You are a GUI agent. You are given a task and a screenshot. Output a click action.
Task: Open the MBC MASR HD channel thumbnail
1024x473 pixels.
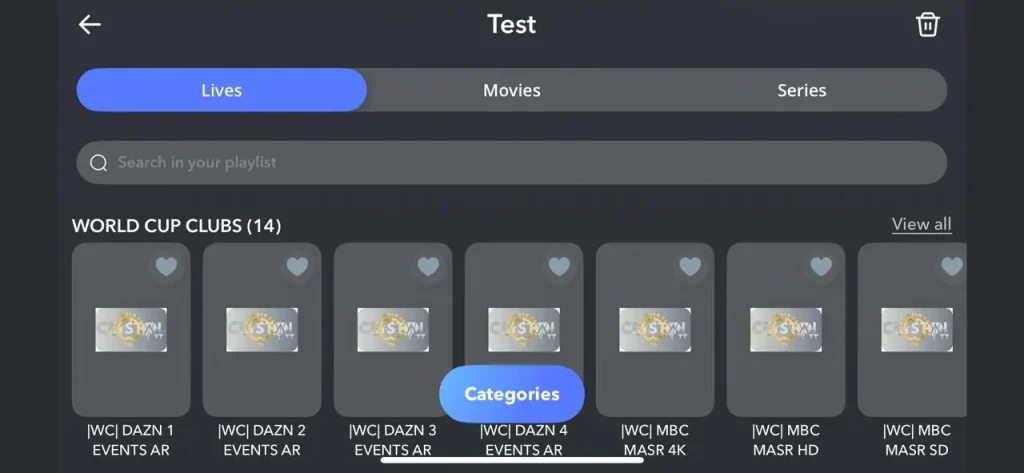tap(786, 330)
